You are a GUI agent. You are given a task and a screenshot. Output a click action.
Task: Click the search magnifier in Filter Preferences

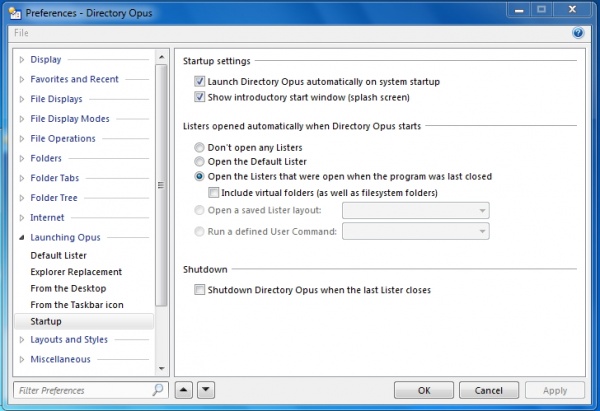[x=158, y=390]
